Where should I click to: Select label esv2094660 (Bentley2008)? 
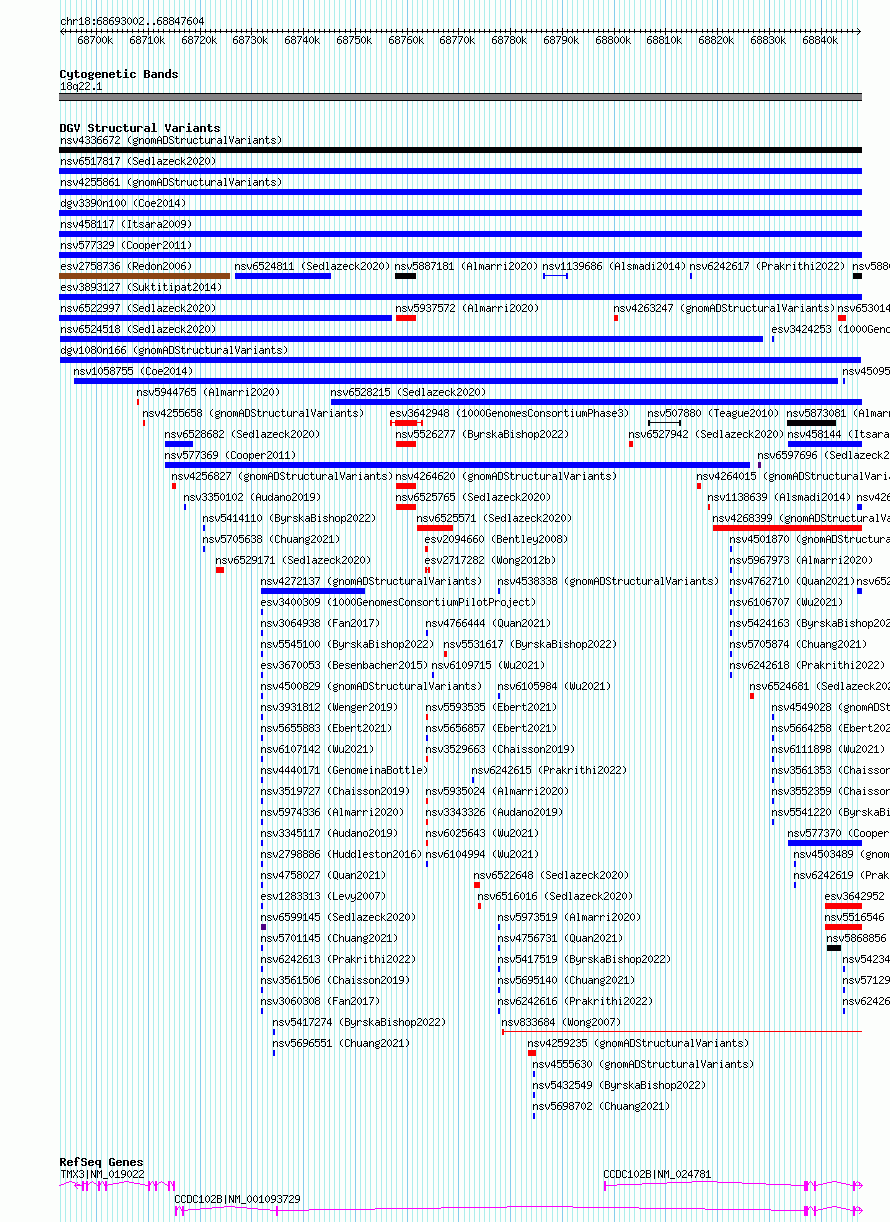(x=496, y=539)
